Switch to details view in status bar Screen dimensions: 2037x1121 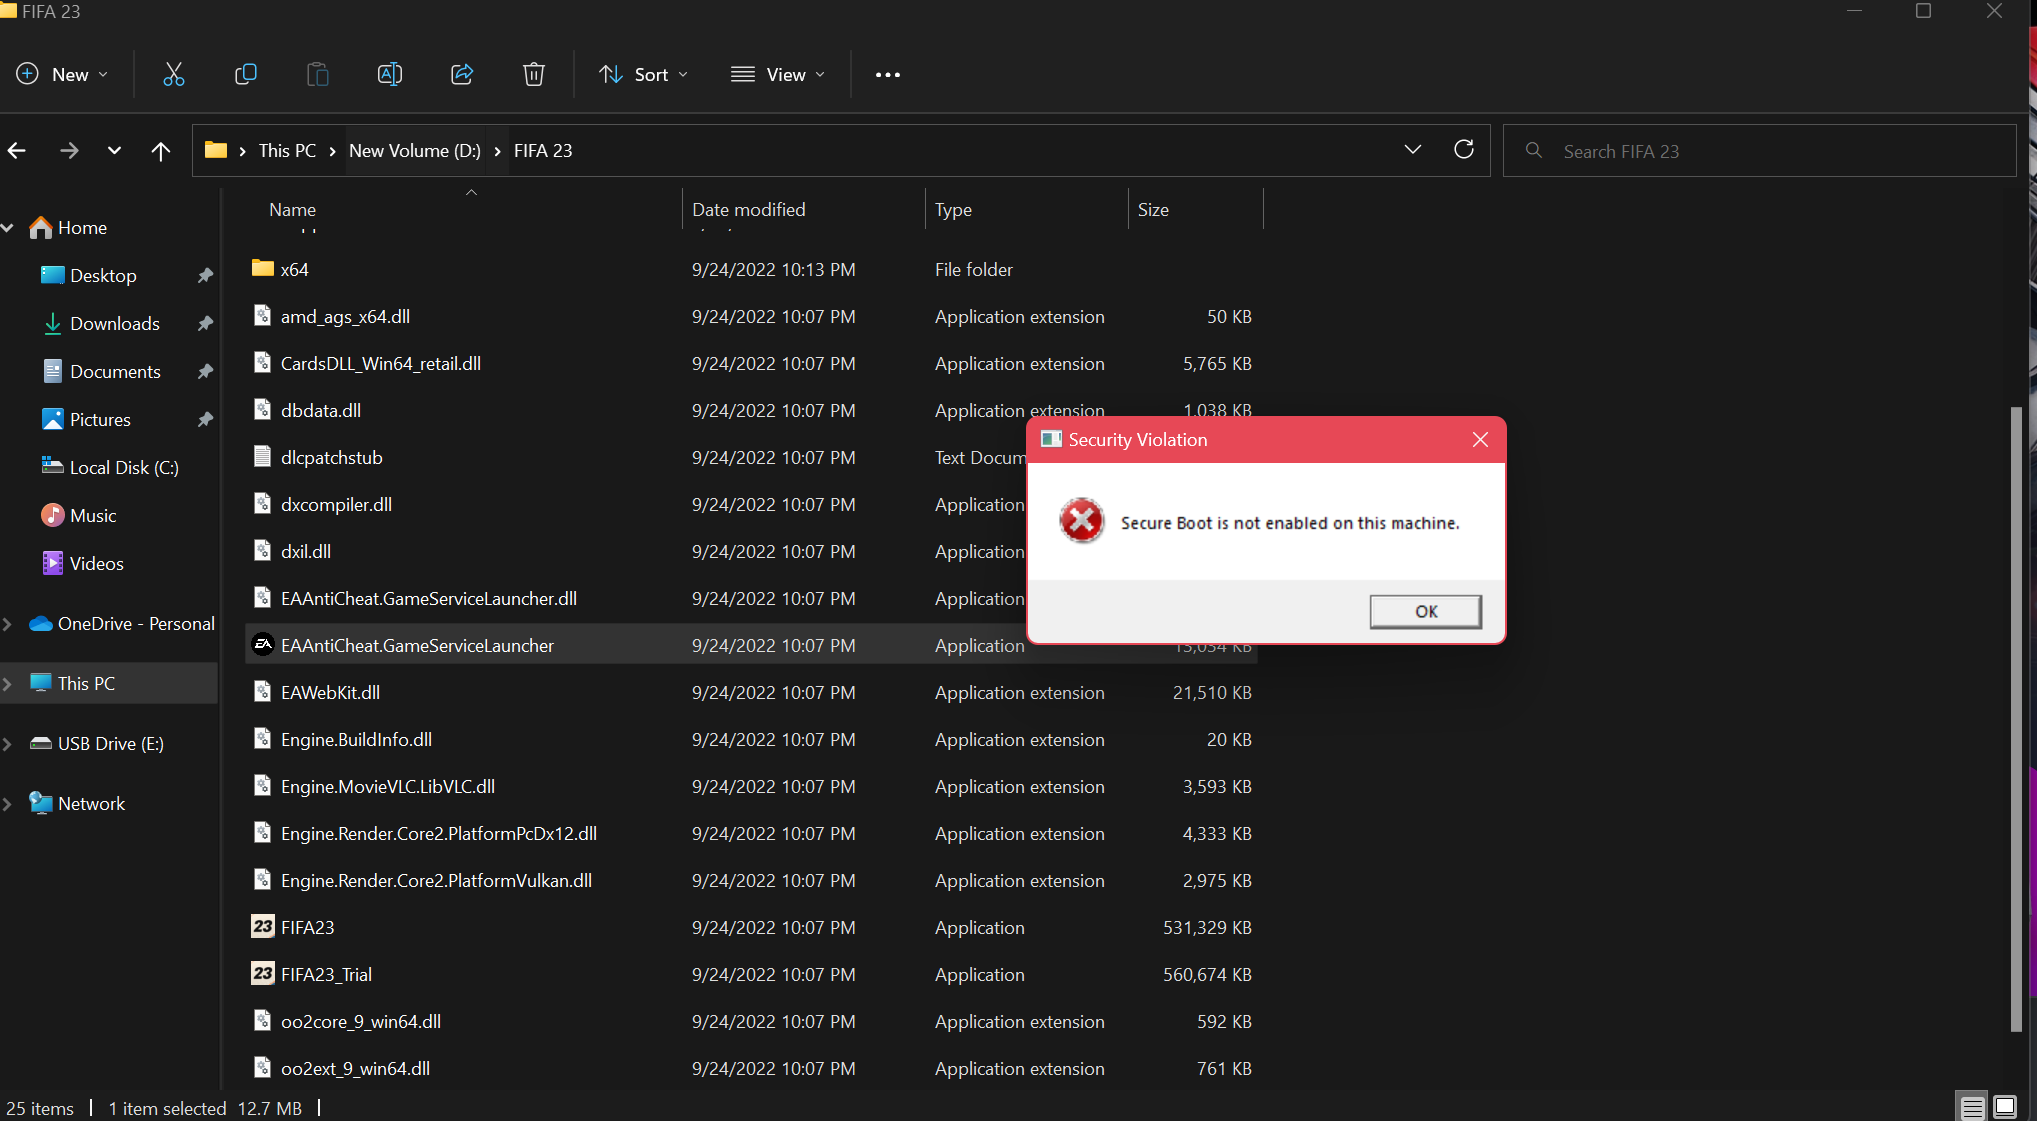1972,1107
